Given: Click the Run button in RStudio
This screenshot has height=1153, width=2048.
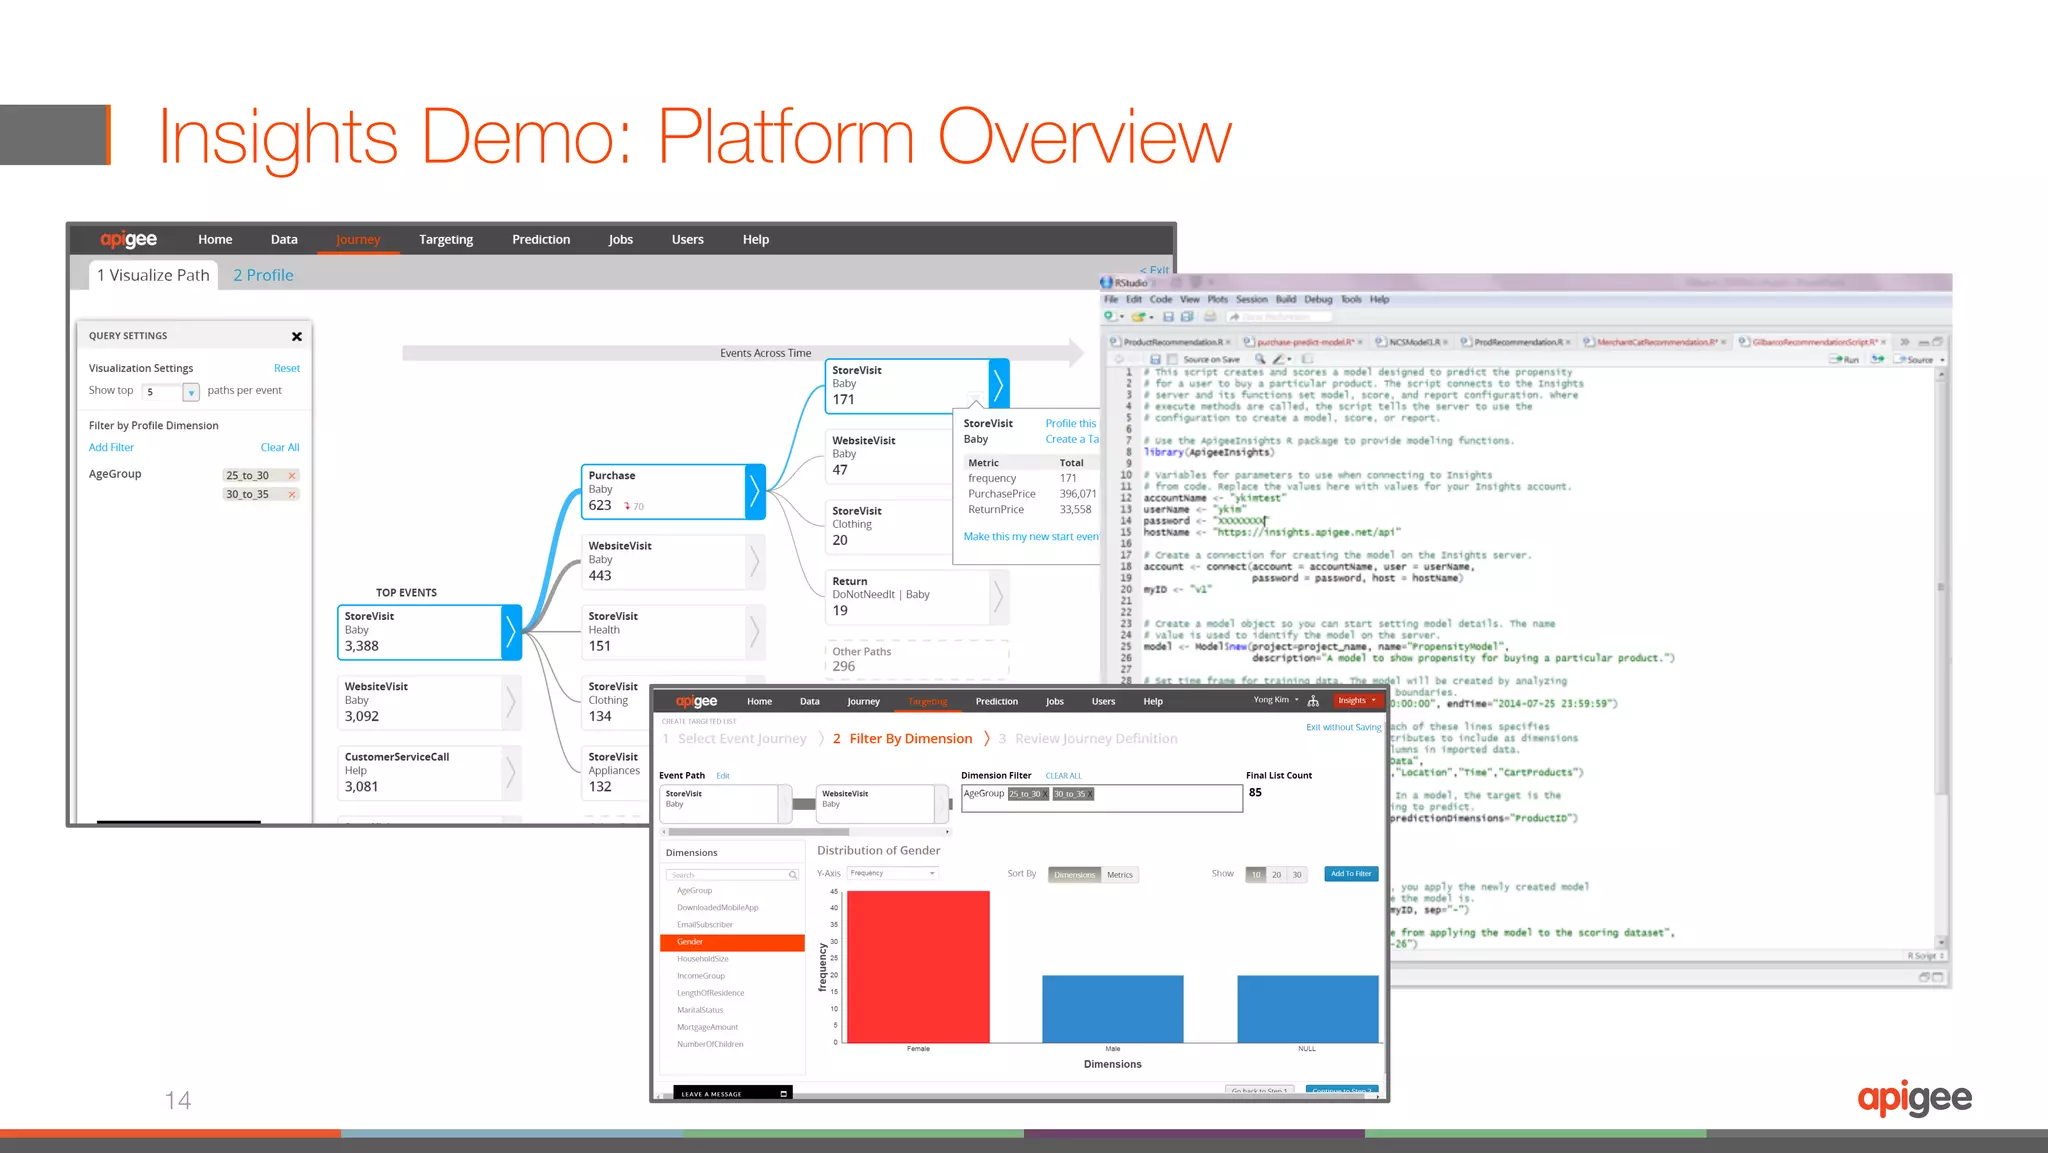Looking at the screenshot, I should 1844,360.
